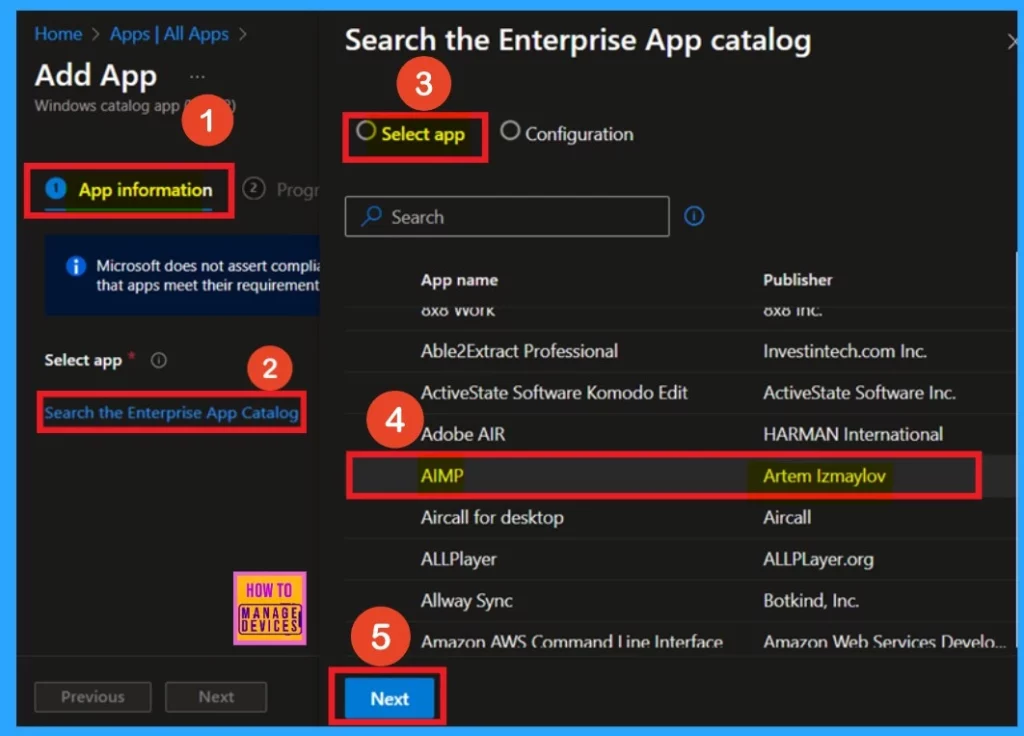The image size is (1024, 736).
Task: Click the grey Next button in the Add App pane
Action: click(216, 697)
